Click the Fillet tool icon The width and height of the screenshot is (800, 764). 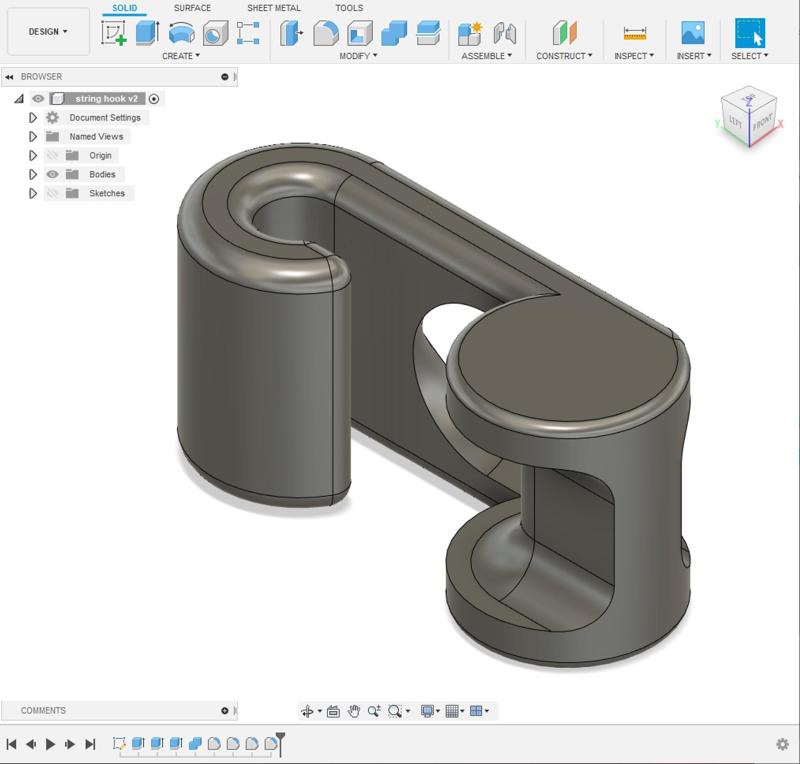324,33
